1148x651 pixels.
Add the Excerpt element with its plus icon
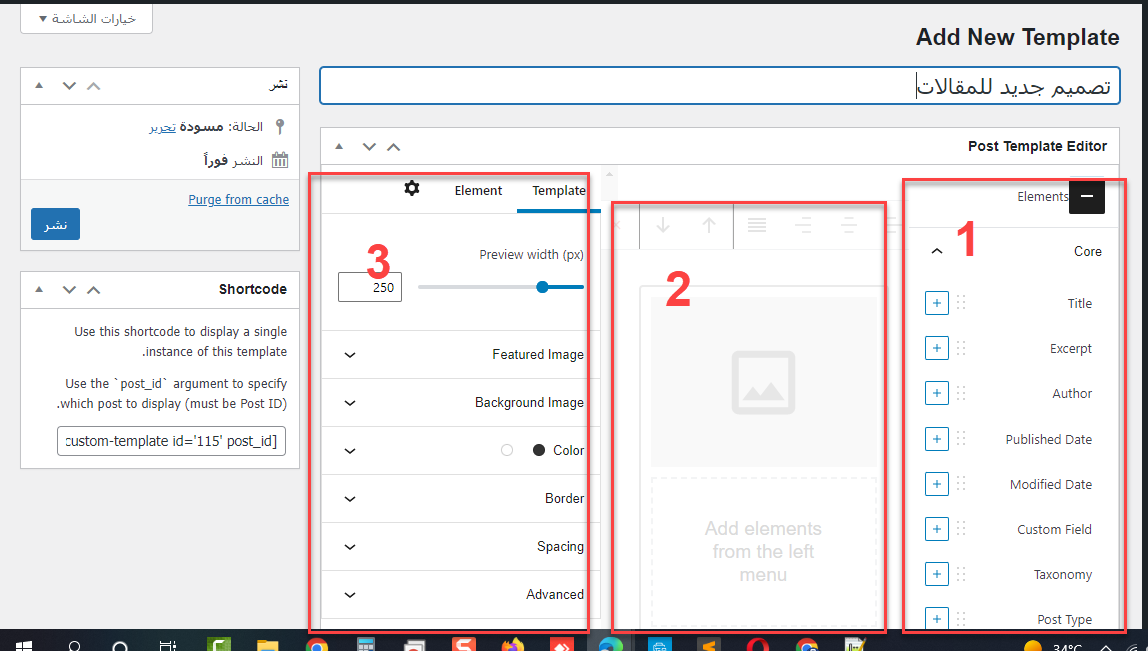(x=936, y=348)
